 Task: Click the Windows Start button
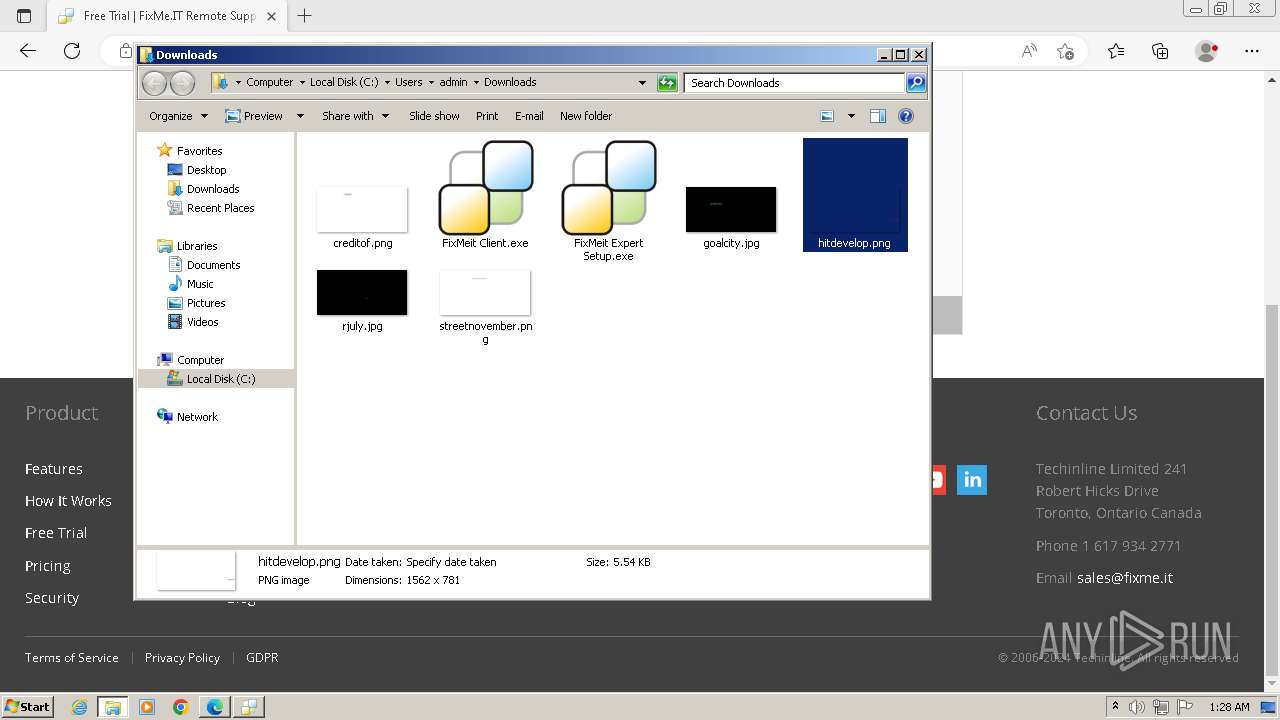(27, 707)
